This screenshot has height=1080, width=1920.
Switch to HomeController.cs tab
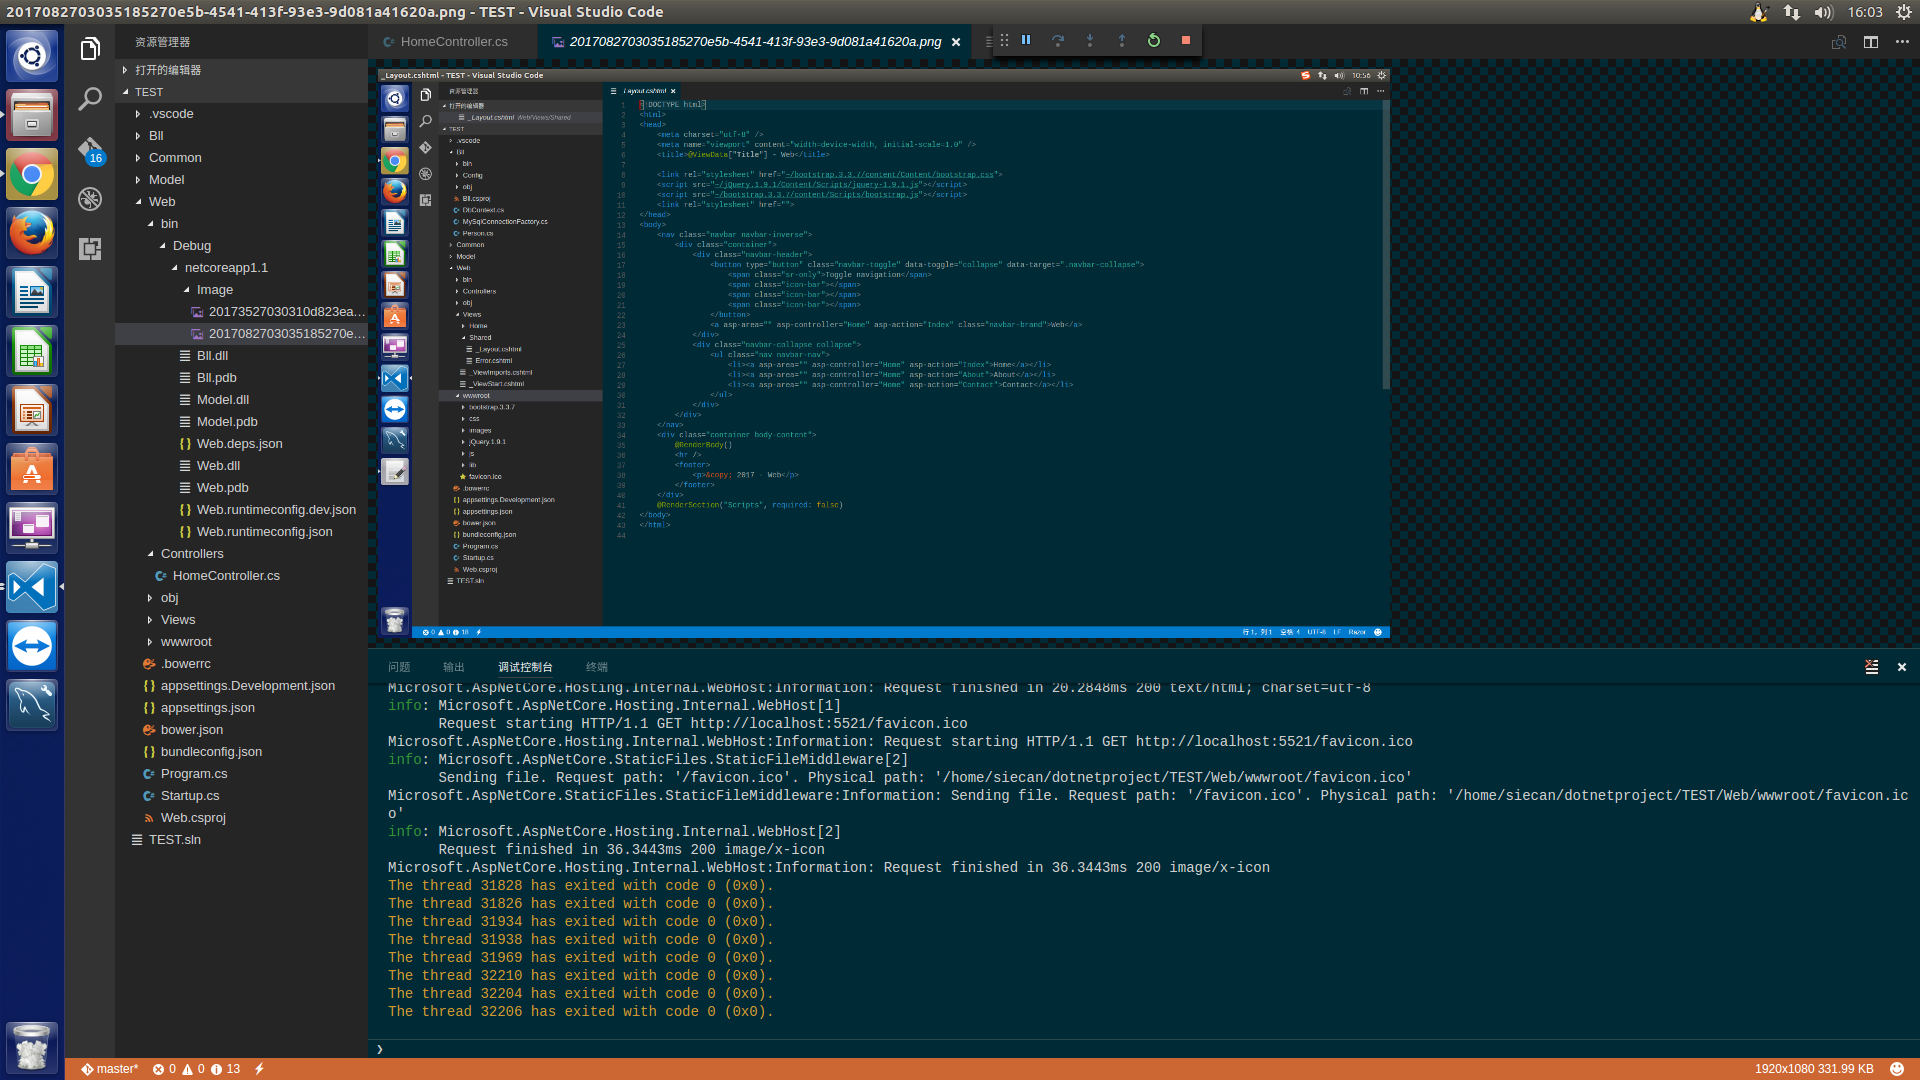pyautogui.click(x=453, y=42)
